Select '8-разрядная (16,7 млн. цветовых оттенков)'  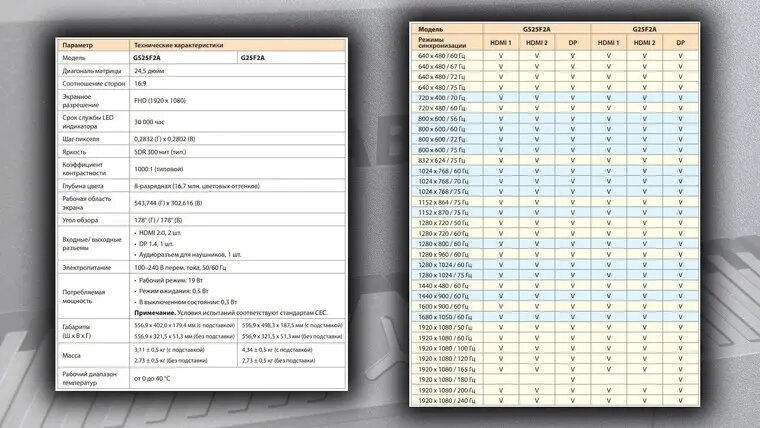click(x=197, y=186)
